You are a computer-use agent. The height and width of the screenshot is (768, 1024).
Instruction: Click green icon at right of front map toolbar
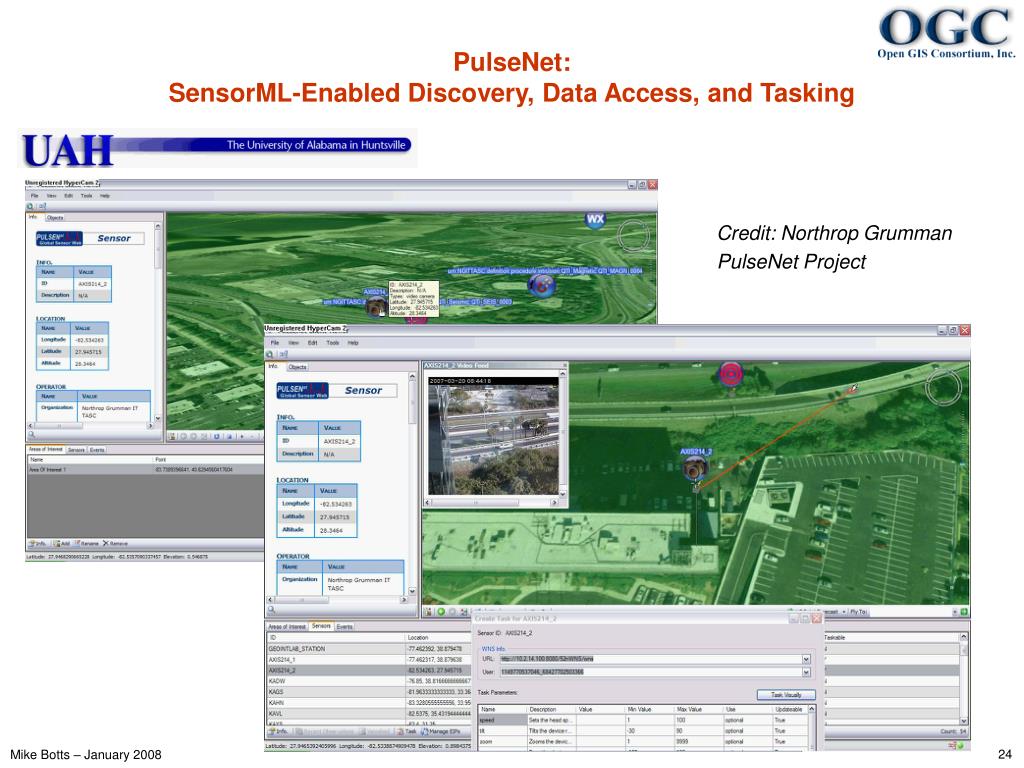pos(964,612)
